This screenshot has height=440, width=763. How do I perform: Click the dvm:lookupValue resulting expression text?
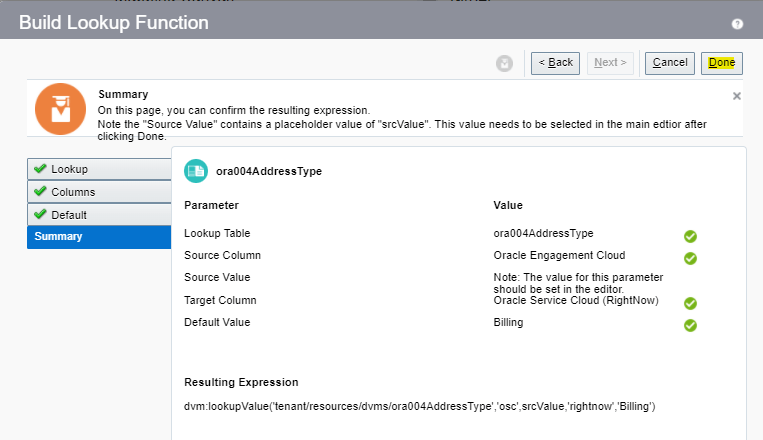pos(419,406)
